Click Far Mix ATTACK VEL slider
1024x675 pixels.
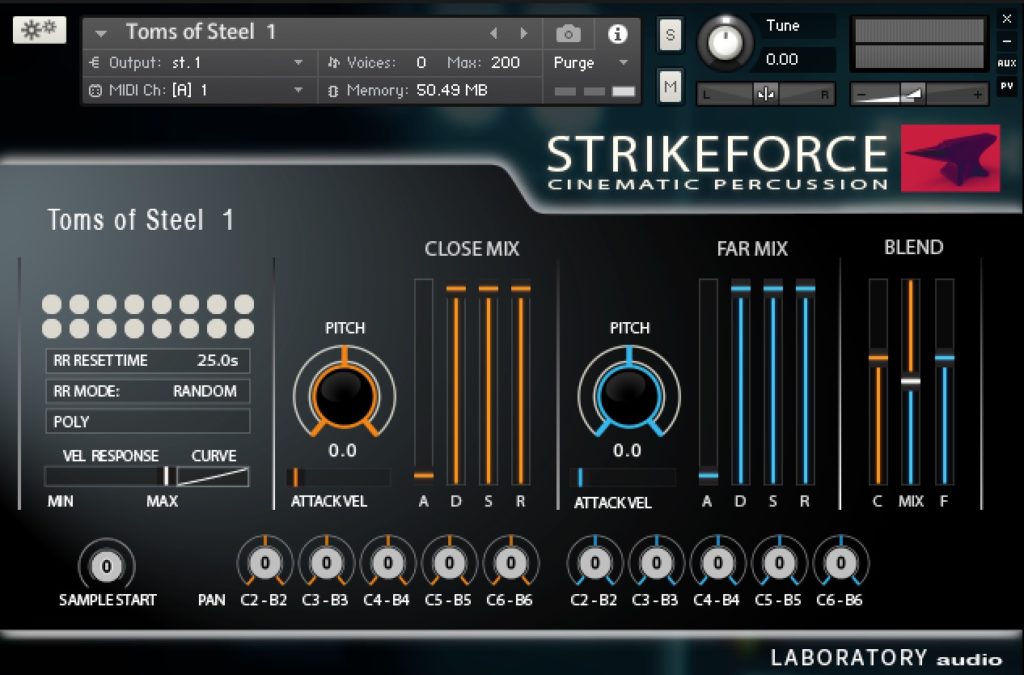click(623, 477)
